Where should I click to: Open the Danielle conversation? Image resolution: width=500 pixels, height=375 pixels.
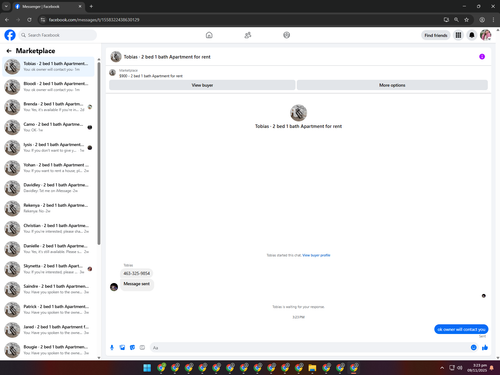(49, 249)
